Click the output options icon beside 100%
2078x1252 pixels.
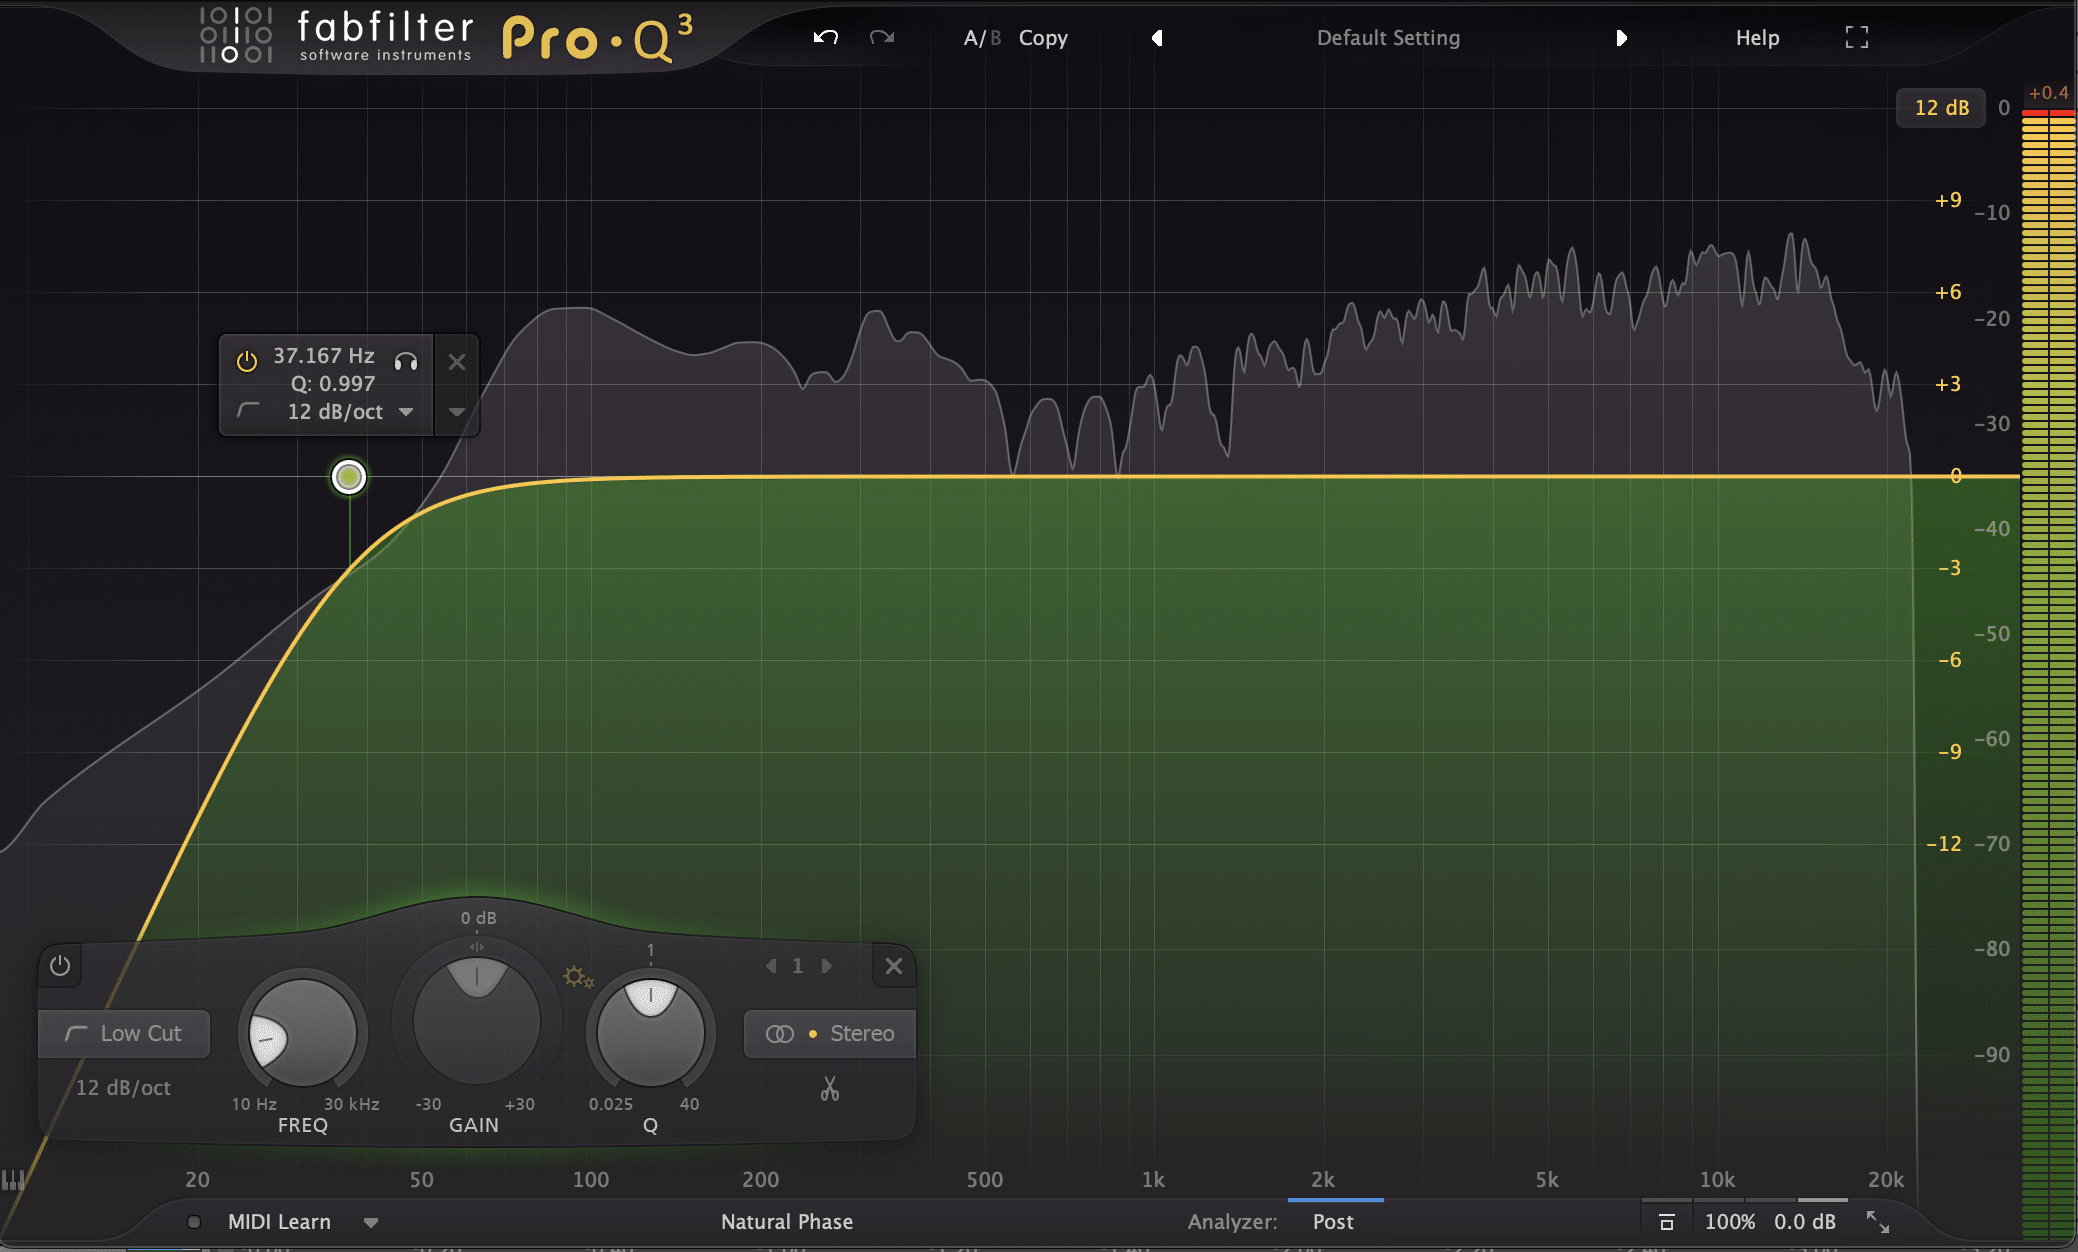[1666, 1222]
